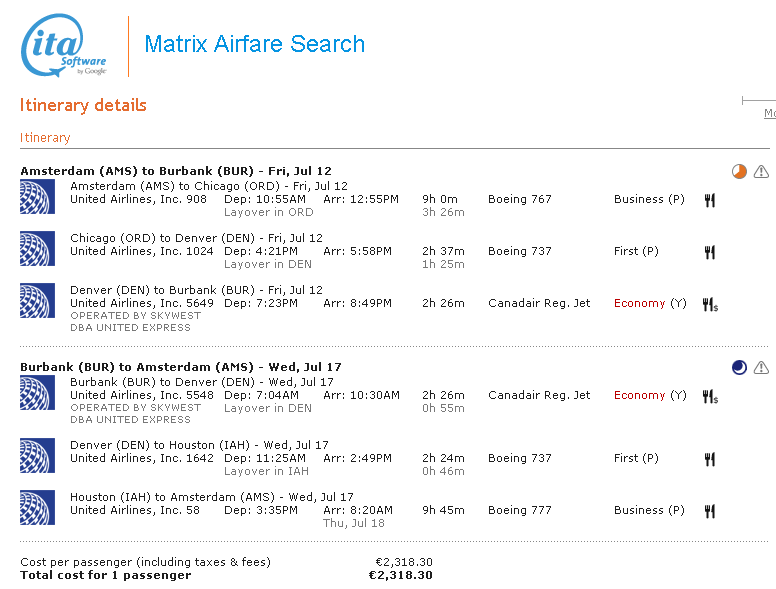This screenshot has height=589, width=776.
Task: Click the outbound trip warning triangle icon
Action: click(761, 172)
